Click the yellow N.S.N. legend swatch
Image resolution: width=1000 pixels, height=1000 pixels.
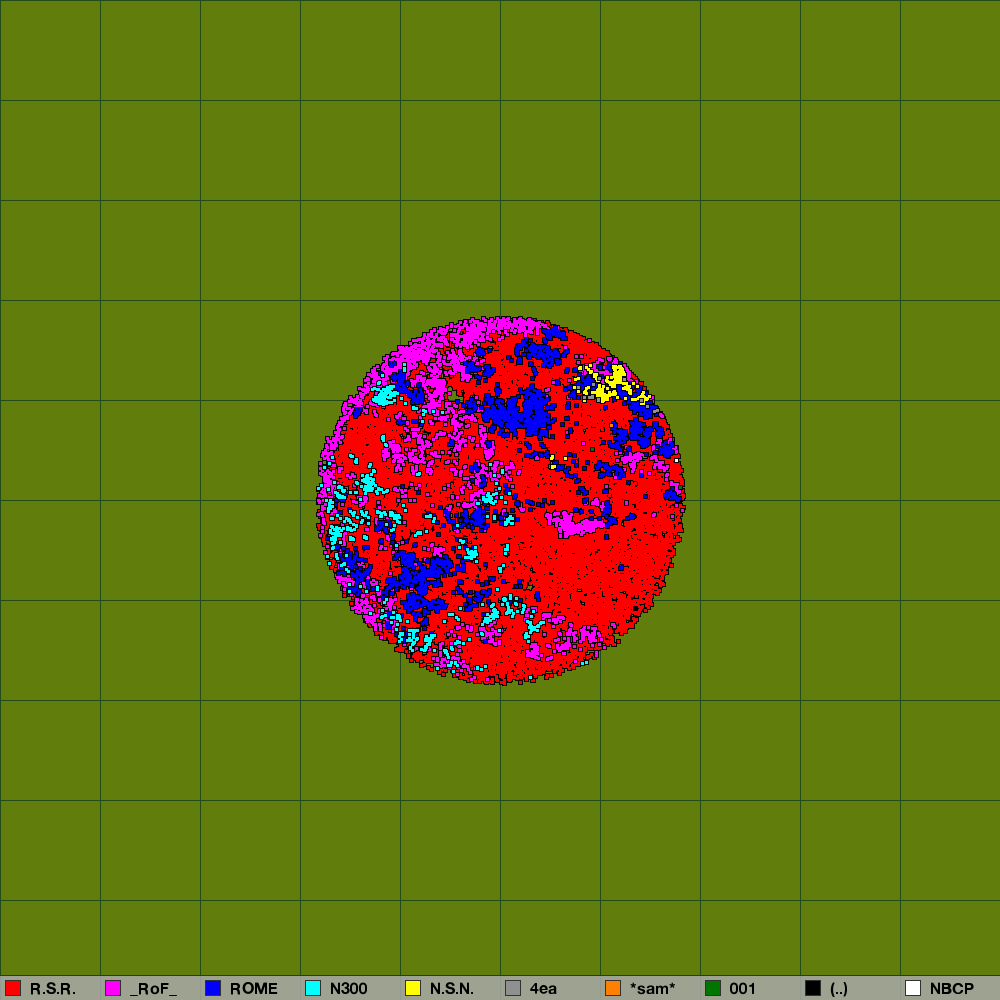(x=413, y=988)
